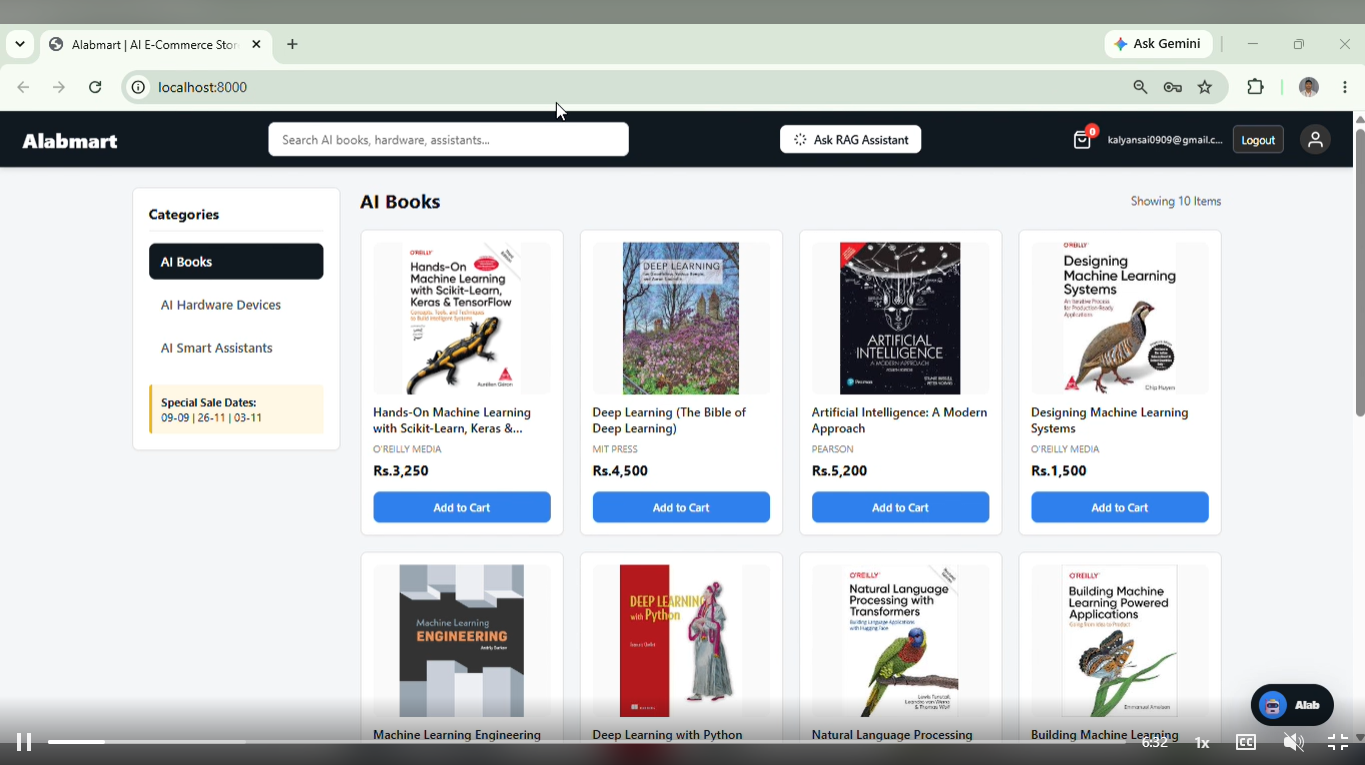Click the video time display 6:32
This screenshot has height=765, width=1365.
click(1155, 742)
